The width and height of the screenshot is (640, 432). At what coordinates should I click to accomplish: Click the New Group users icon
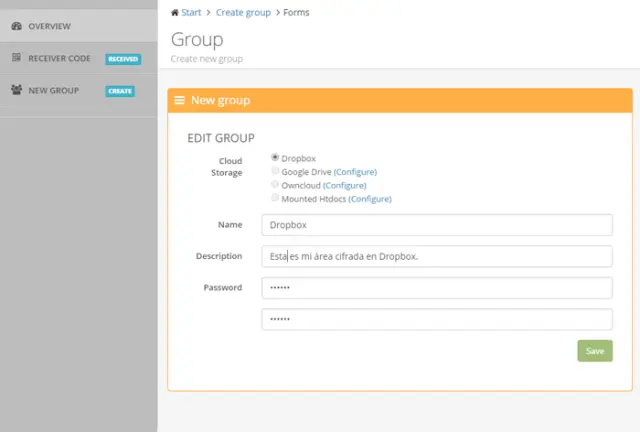[x=16, y=91]
